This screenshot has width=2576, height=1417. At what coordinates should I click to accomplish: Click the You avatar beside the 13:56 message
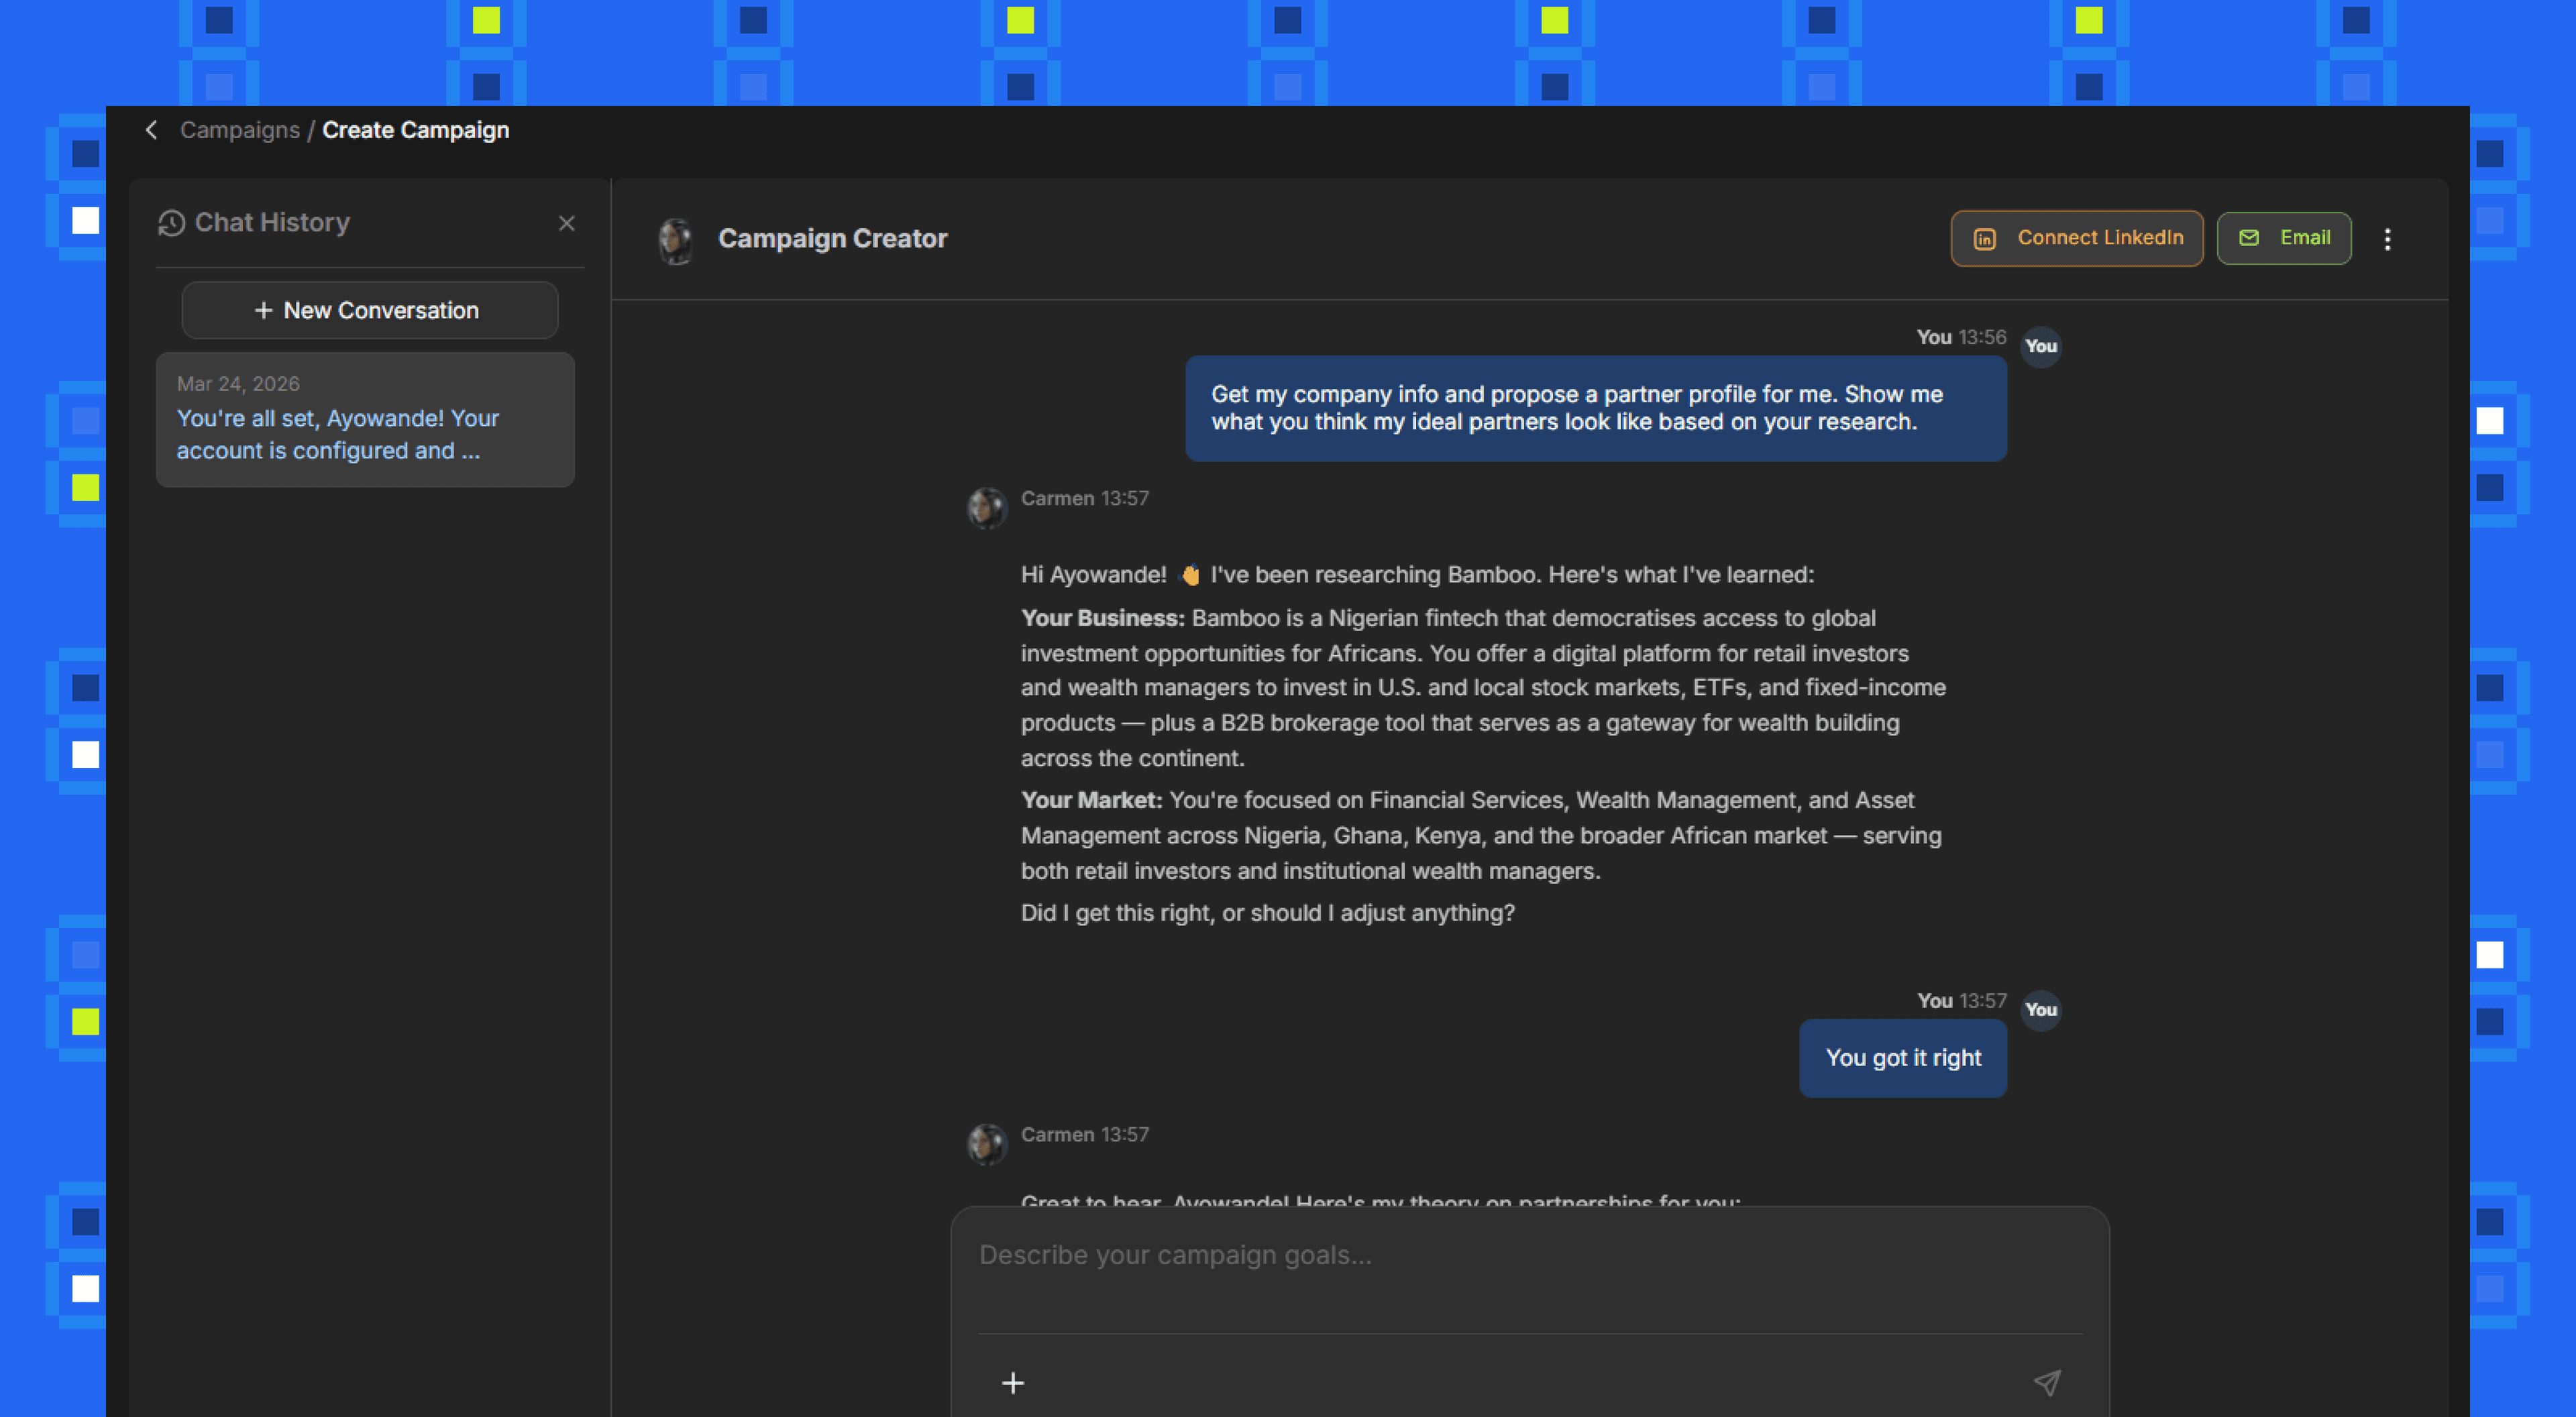pyautogui.click(x=2040, y=347)
